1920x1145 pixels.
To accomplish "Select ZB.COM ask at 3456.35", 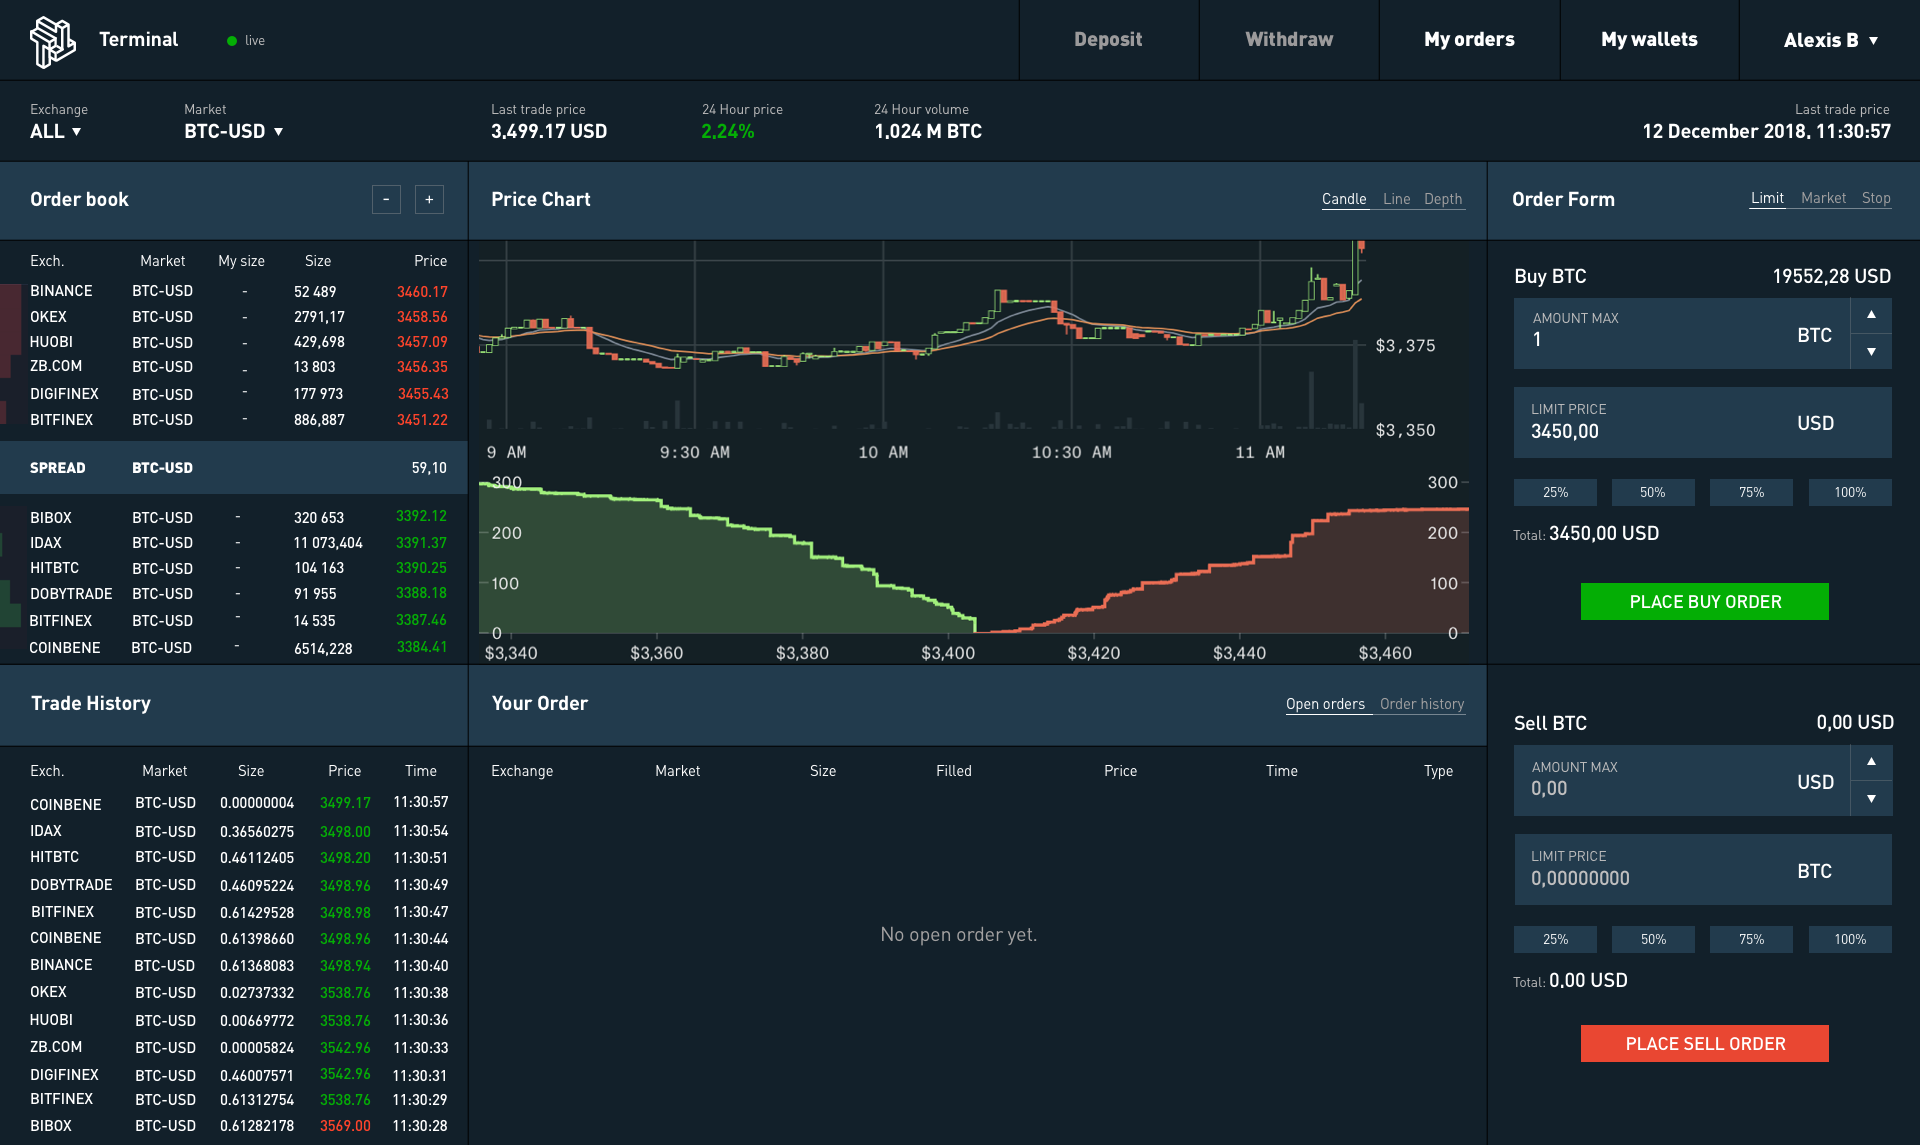I will pyautogui.click(x=234, y=367).
